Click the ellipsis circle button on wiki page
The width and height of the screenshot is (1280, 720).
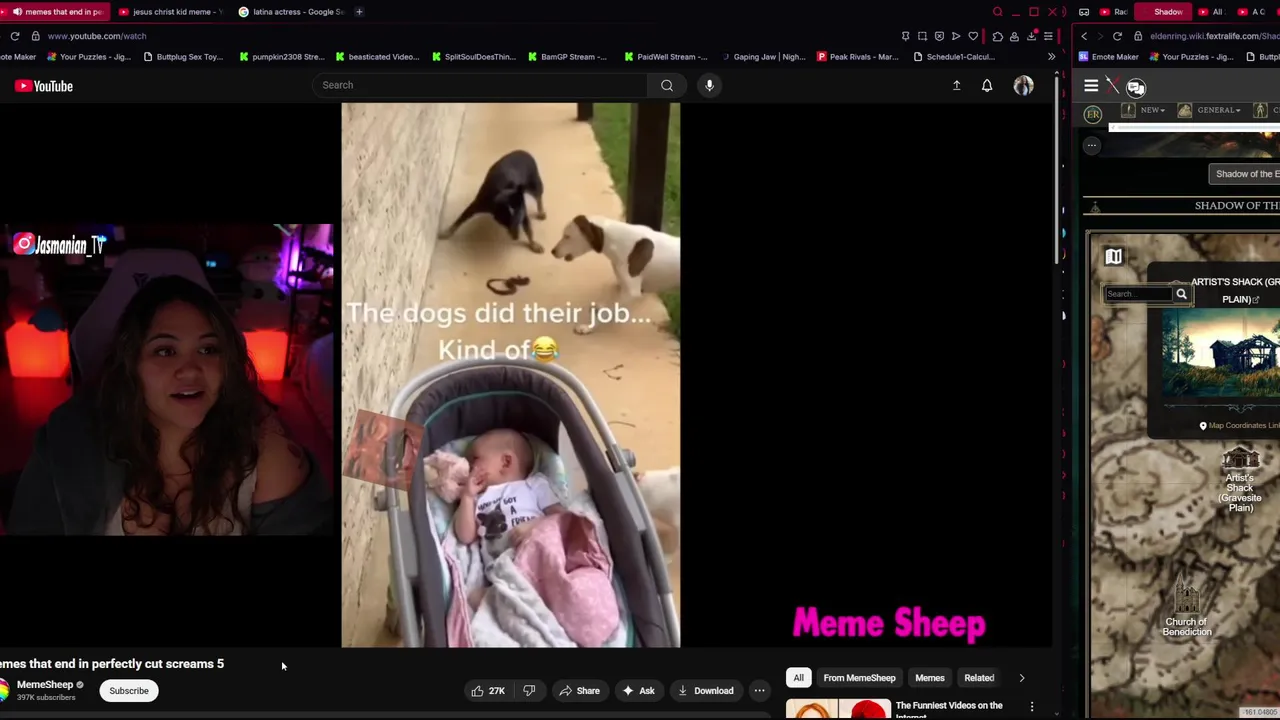[1092, 145]
